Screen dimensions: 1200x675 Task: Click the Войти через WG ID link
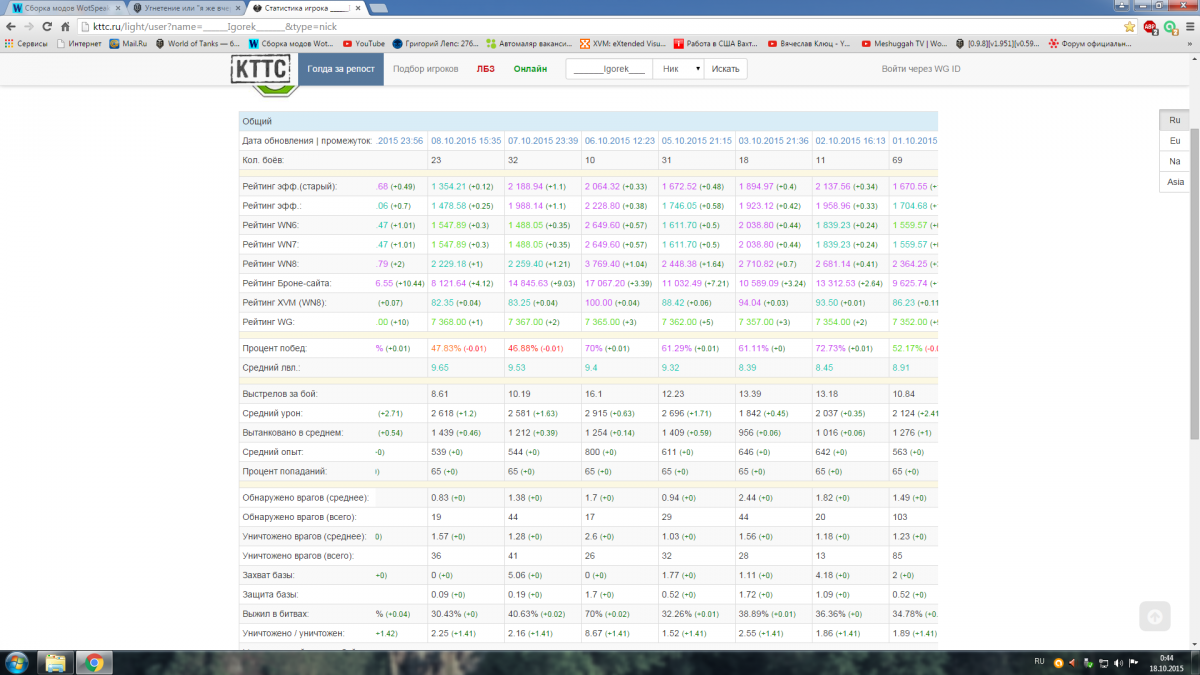click(x=920, y=69)
